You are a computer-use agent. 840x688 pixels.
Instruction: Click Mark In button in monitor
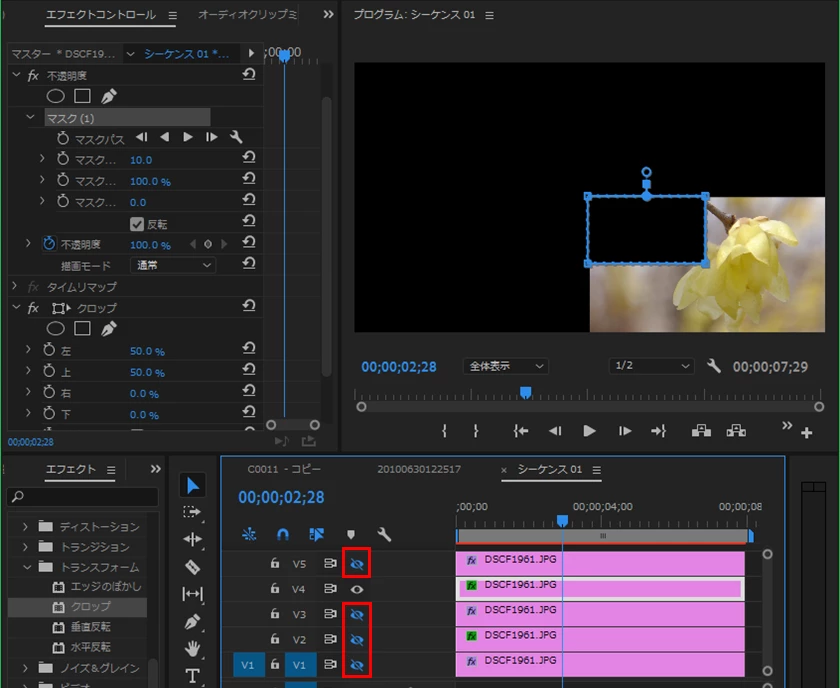(444, 431)
